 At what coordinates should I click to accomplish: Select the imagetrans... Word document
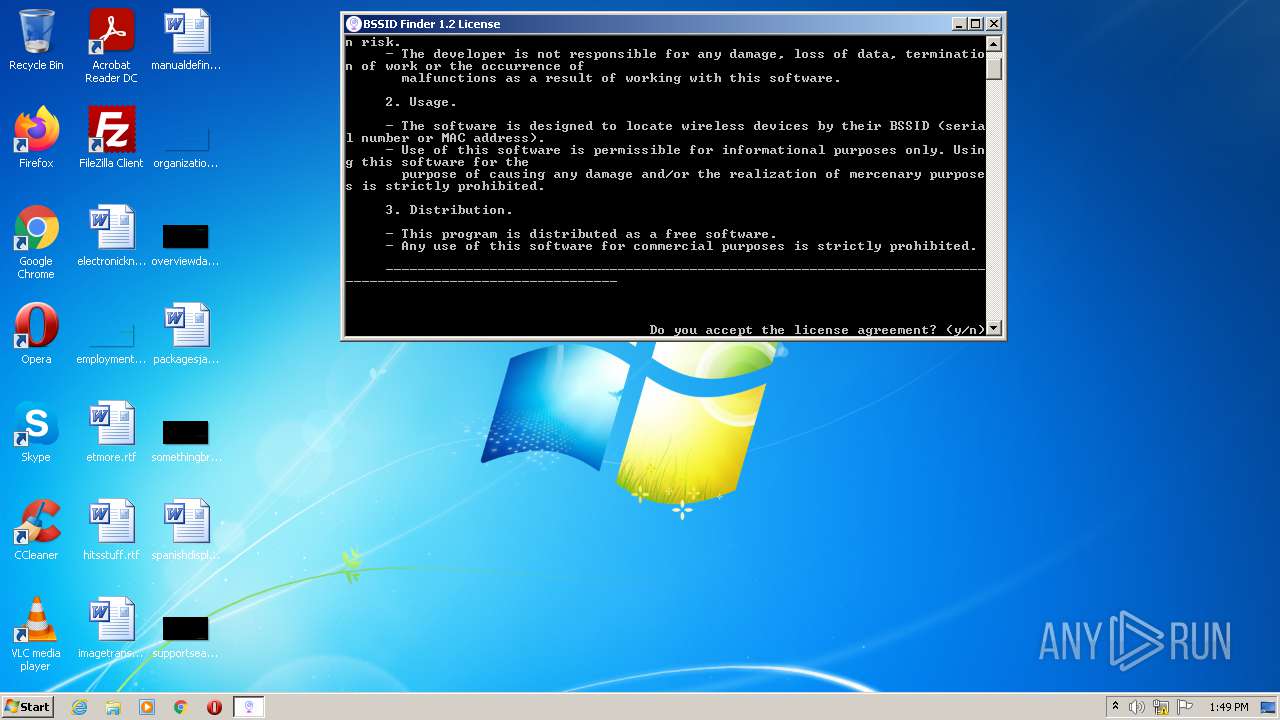111,628
